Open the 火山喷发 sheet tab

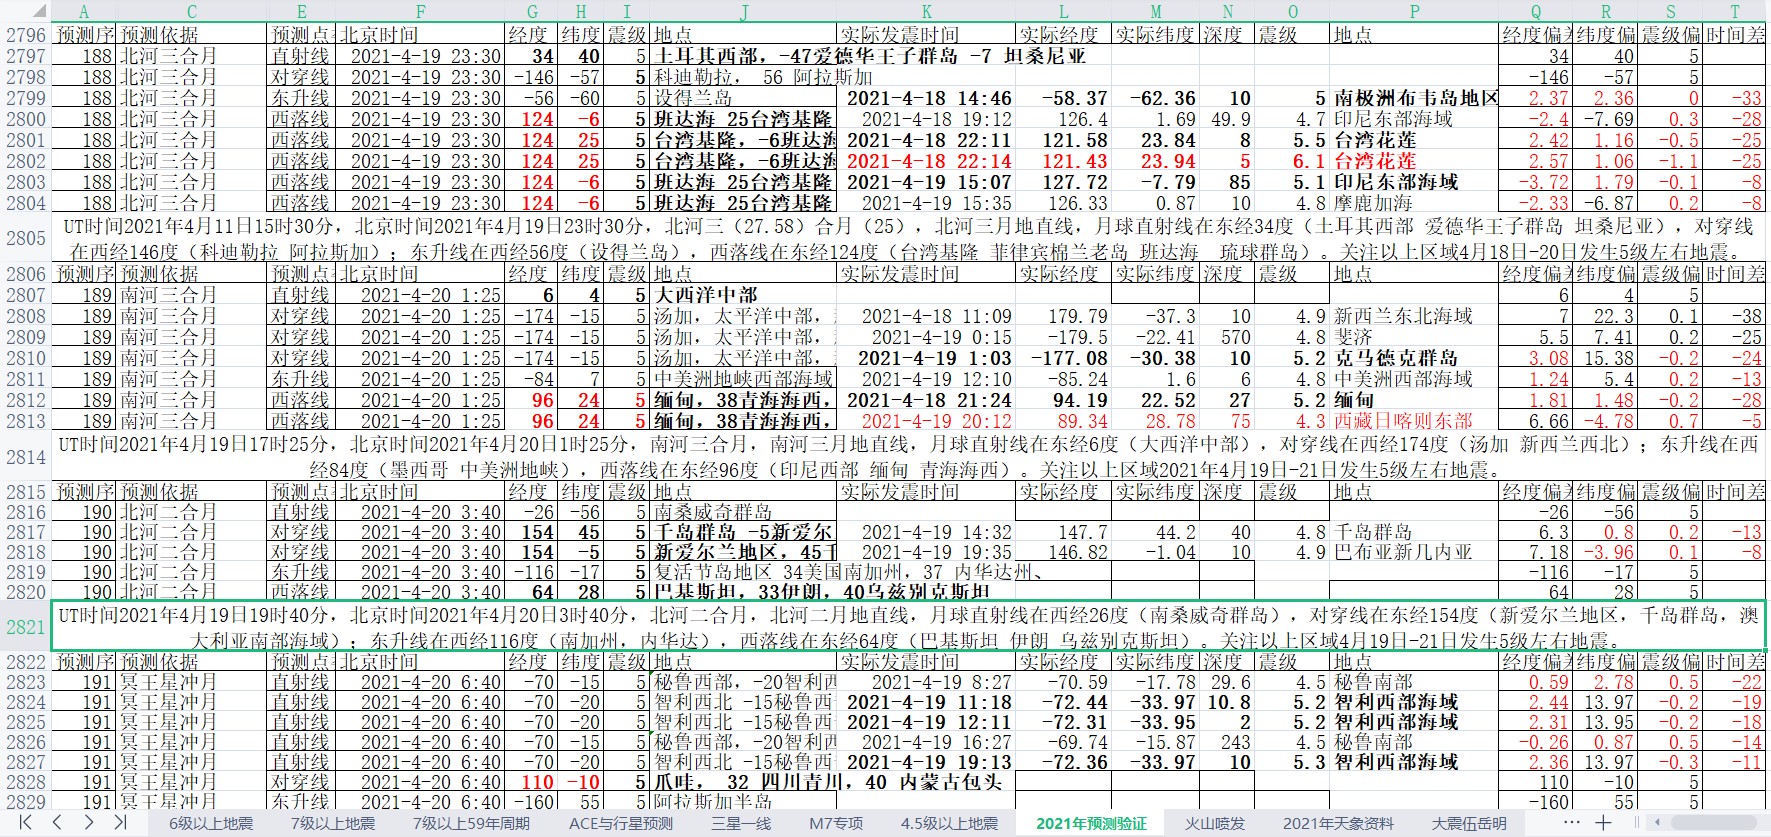tap(1215, 823)
